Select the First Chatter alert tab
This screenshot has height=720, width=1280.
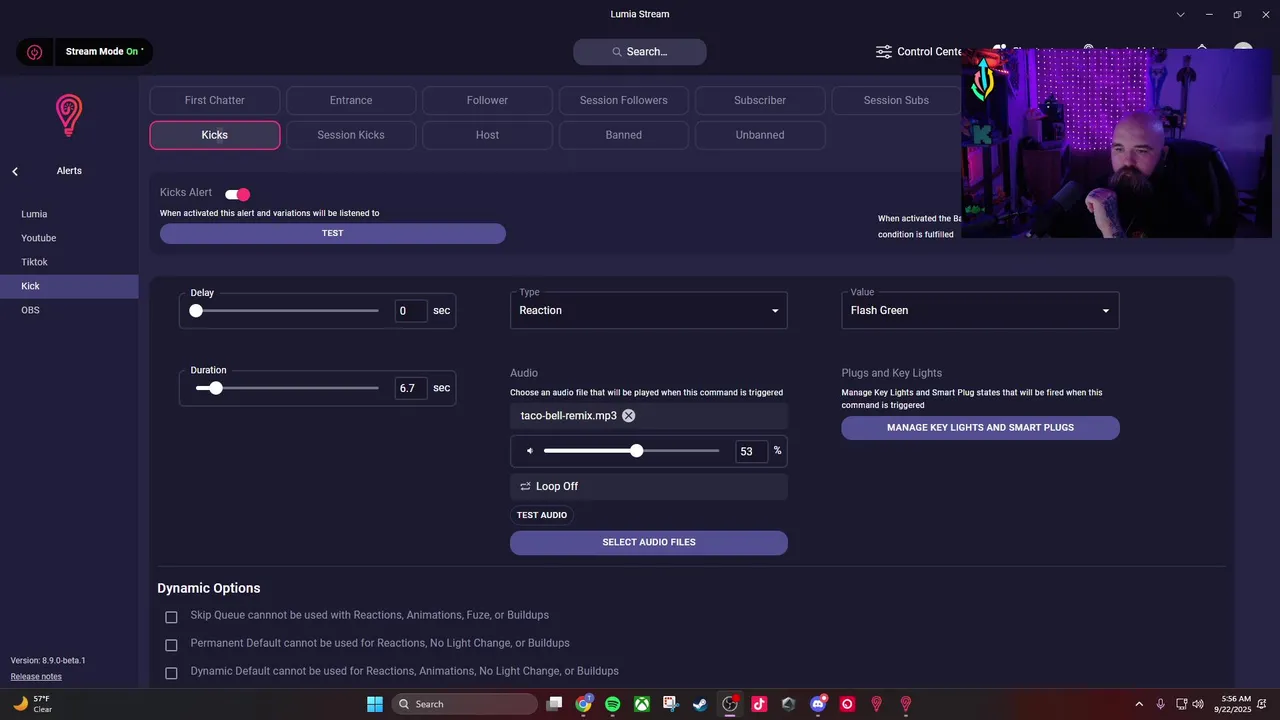(x=215, y=100)
